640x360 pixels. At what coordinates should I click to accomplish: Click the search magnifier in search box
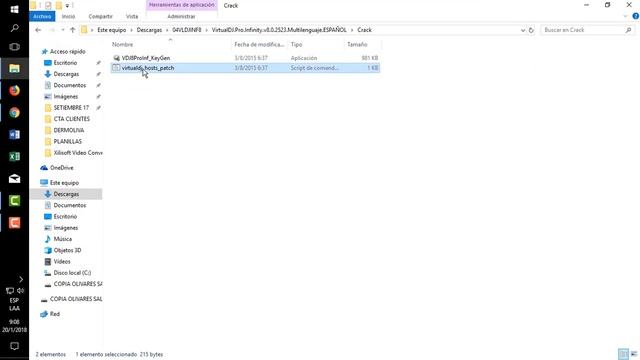tap(628, 30)
